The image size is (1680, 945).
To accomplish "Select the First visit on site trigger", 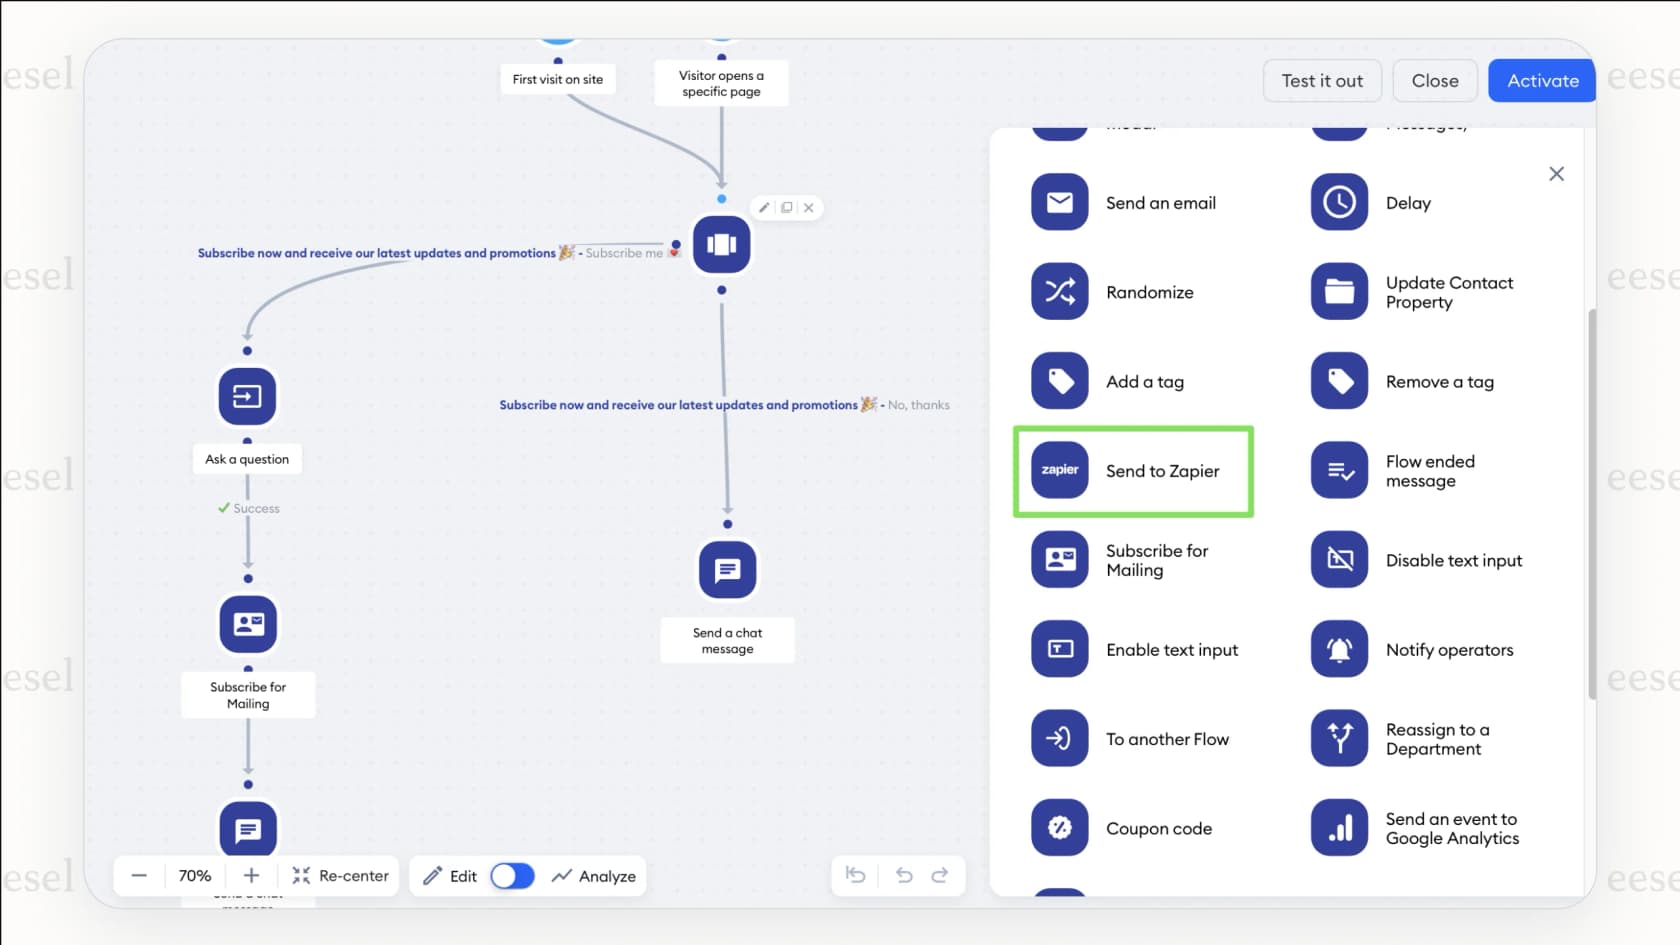I will click(x=558, y=80).
